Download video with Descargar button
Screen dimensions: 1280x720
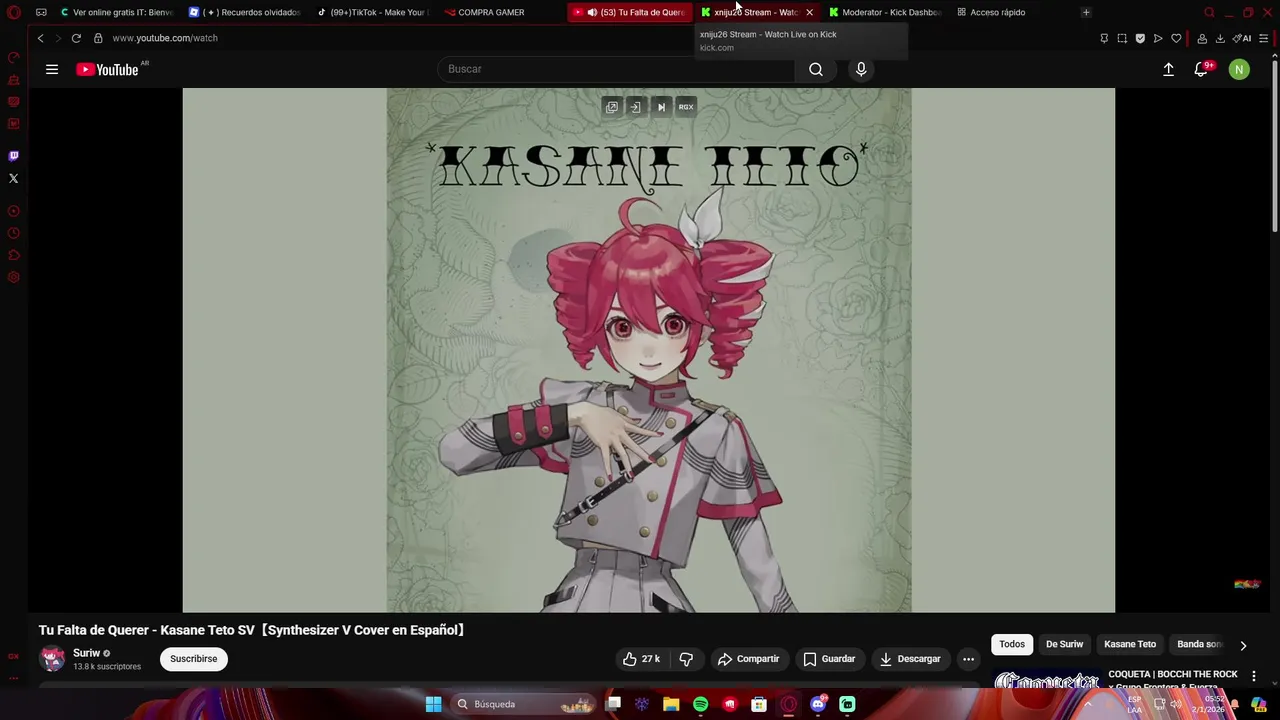click(x=911, y=659)
